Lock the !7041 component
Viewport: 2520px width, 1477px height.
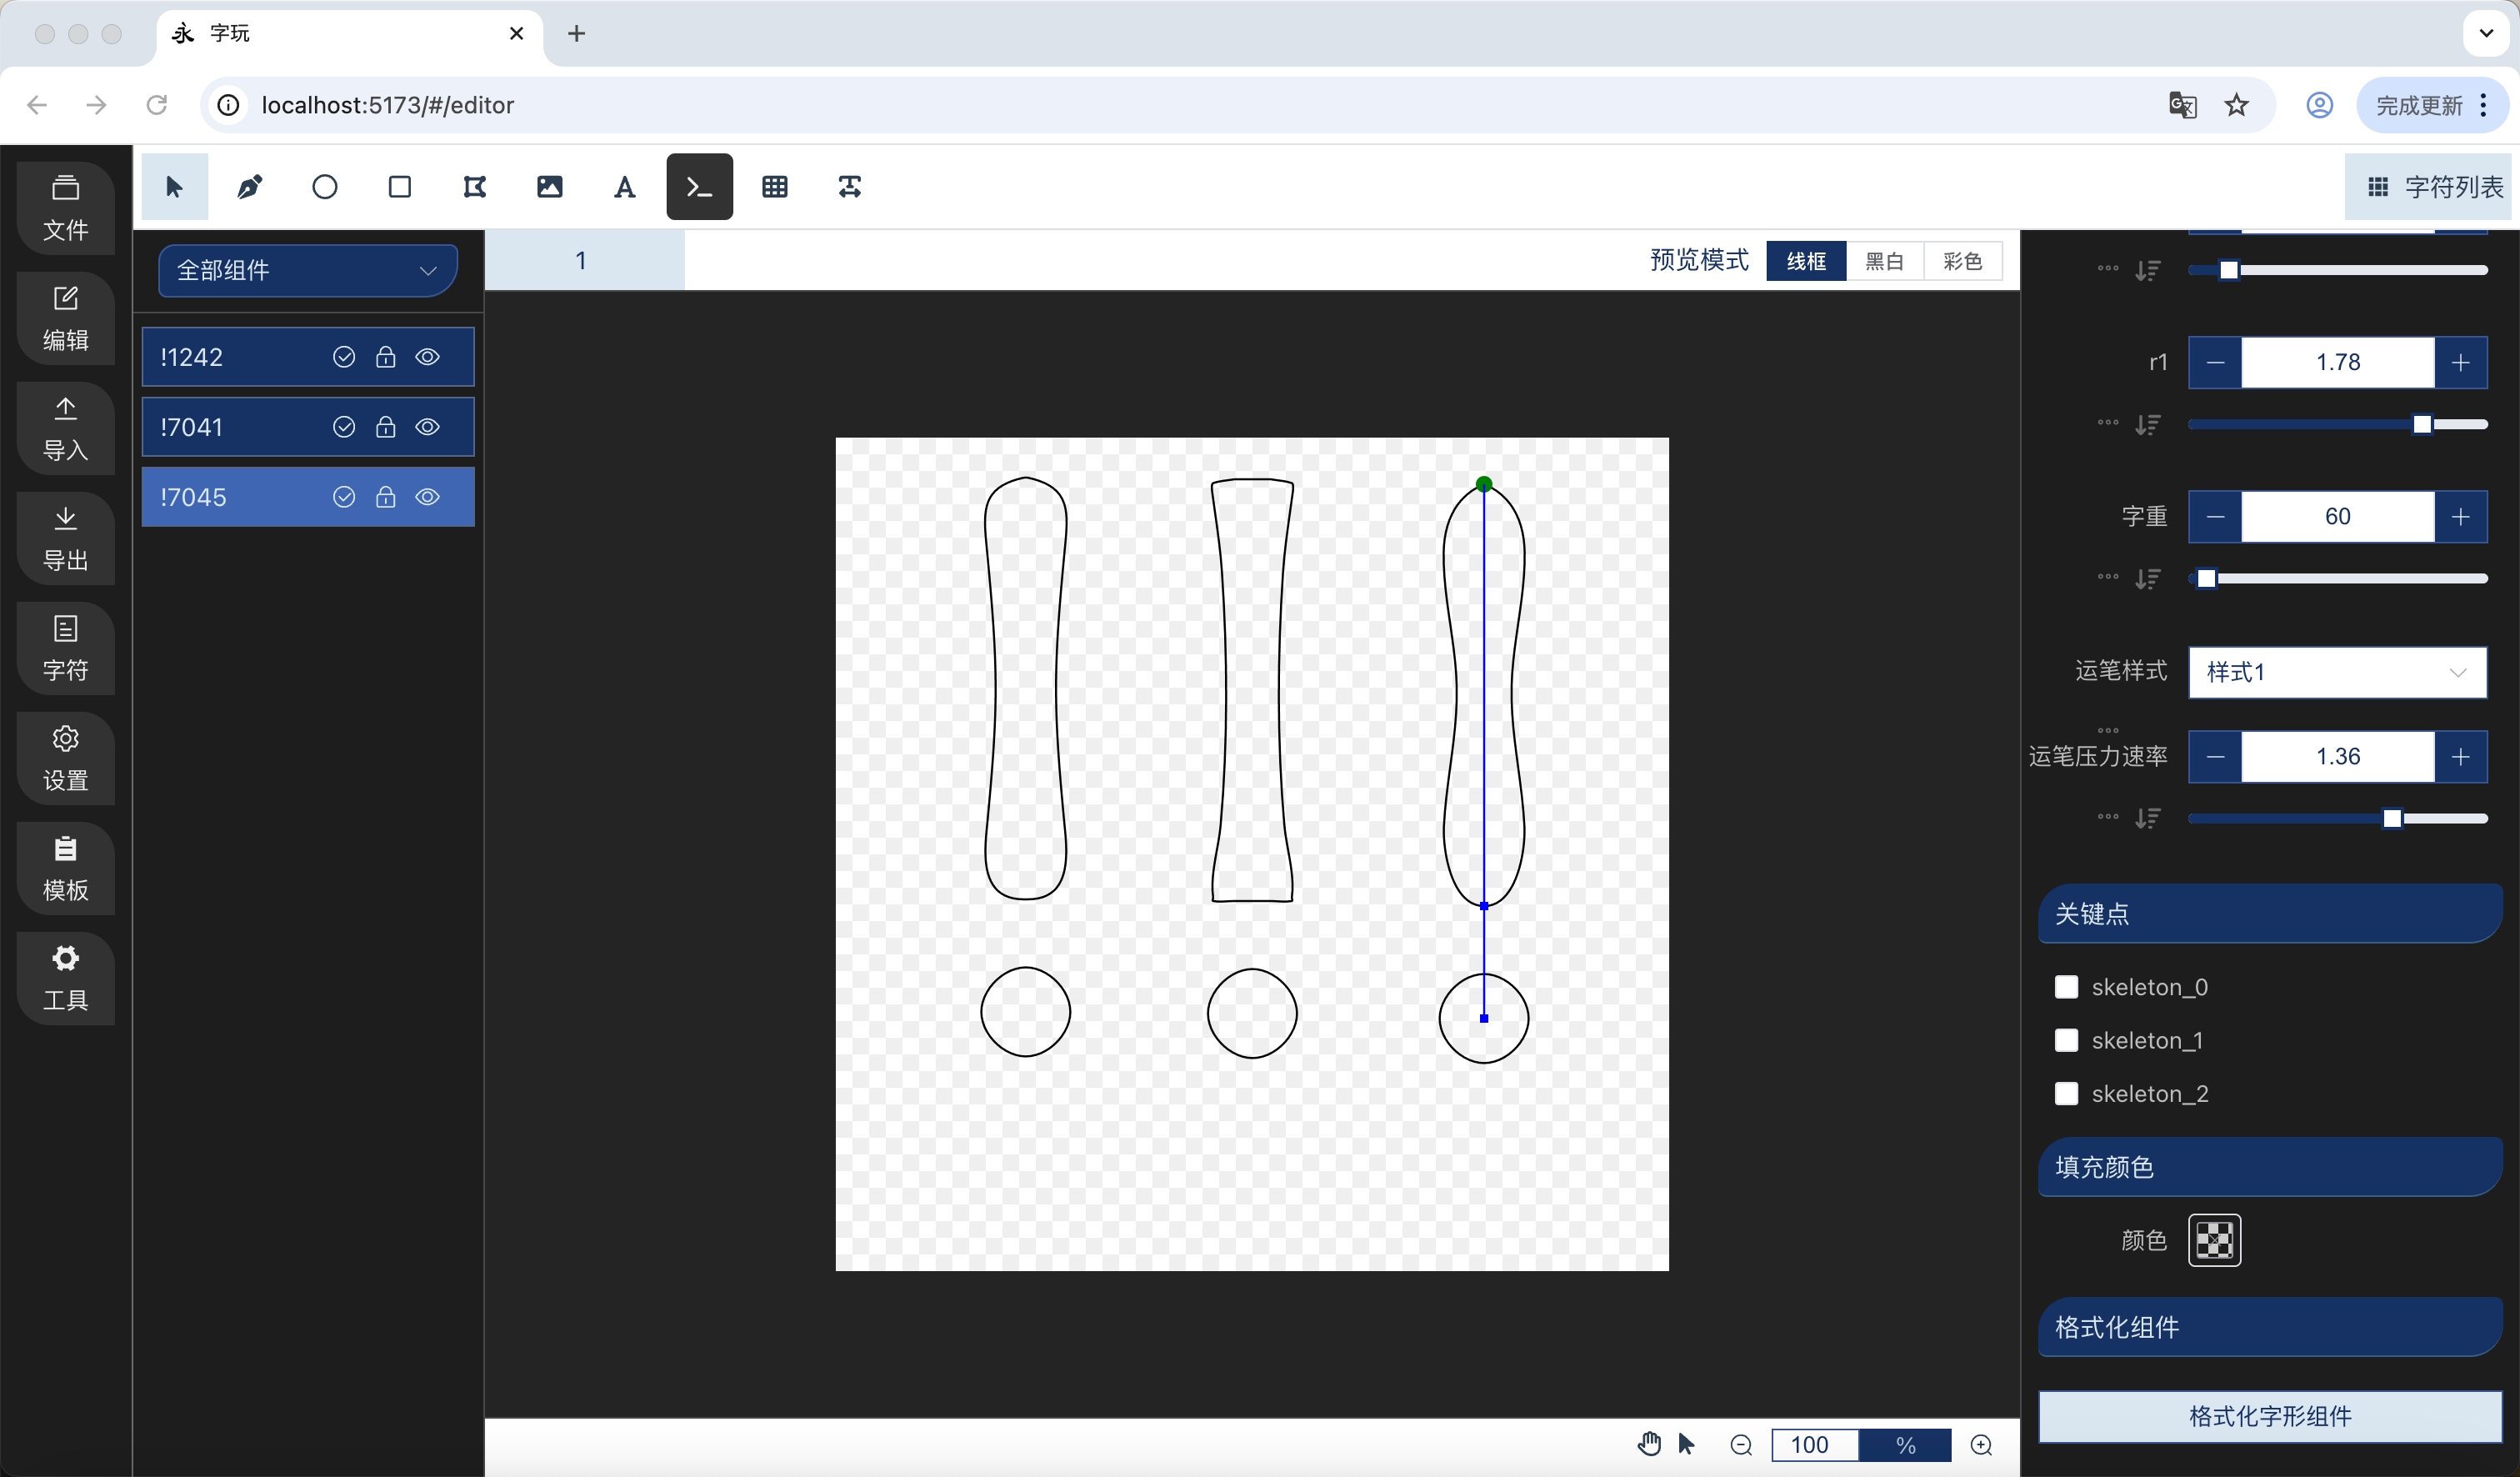pyautogui.click(x=386, y=427)
